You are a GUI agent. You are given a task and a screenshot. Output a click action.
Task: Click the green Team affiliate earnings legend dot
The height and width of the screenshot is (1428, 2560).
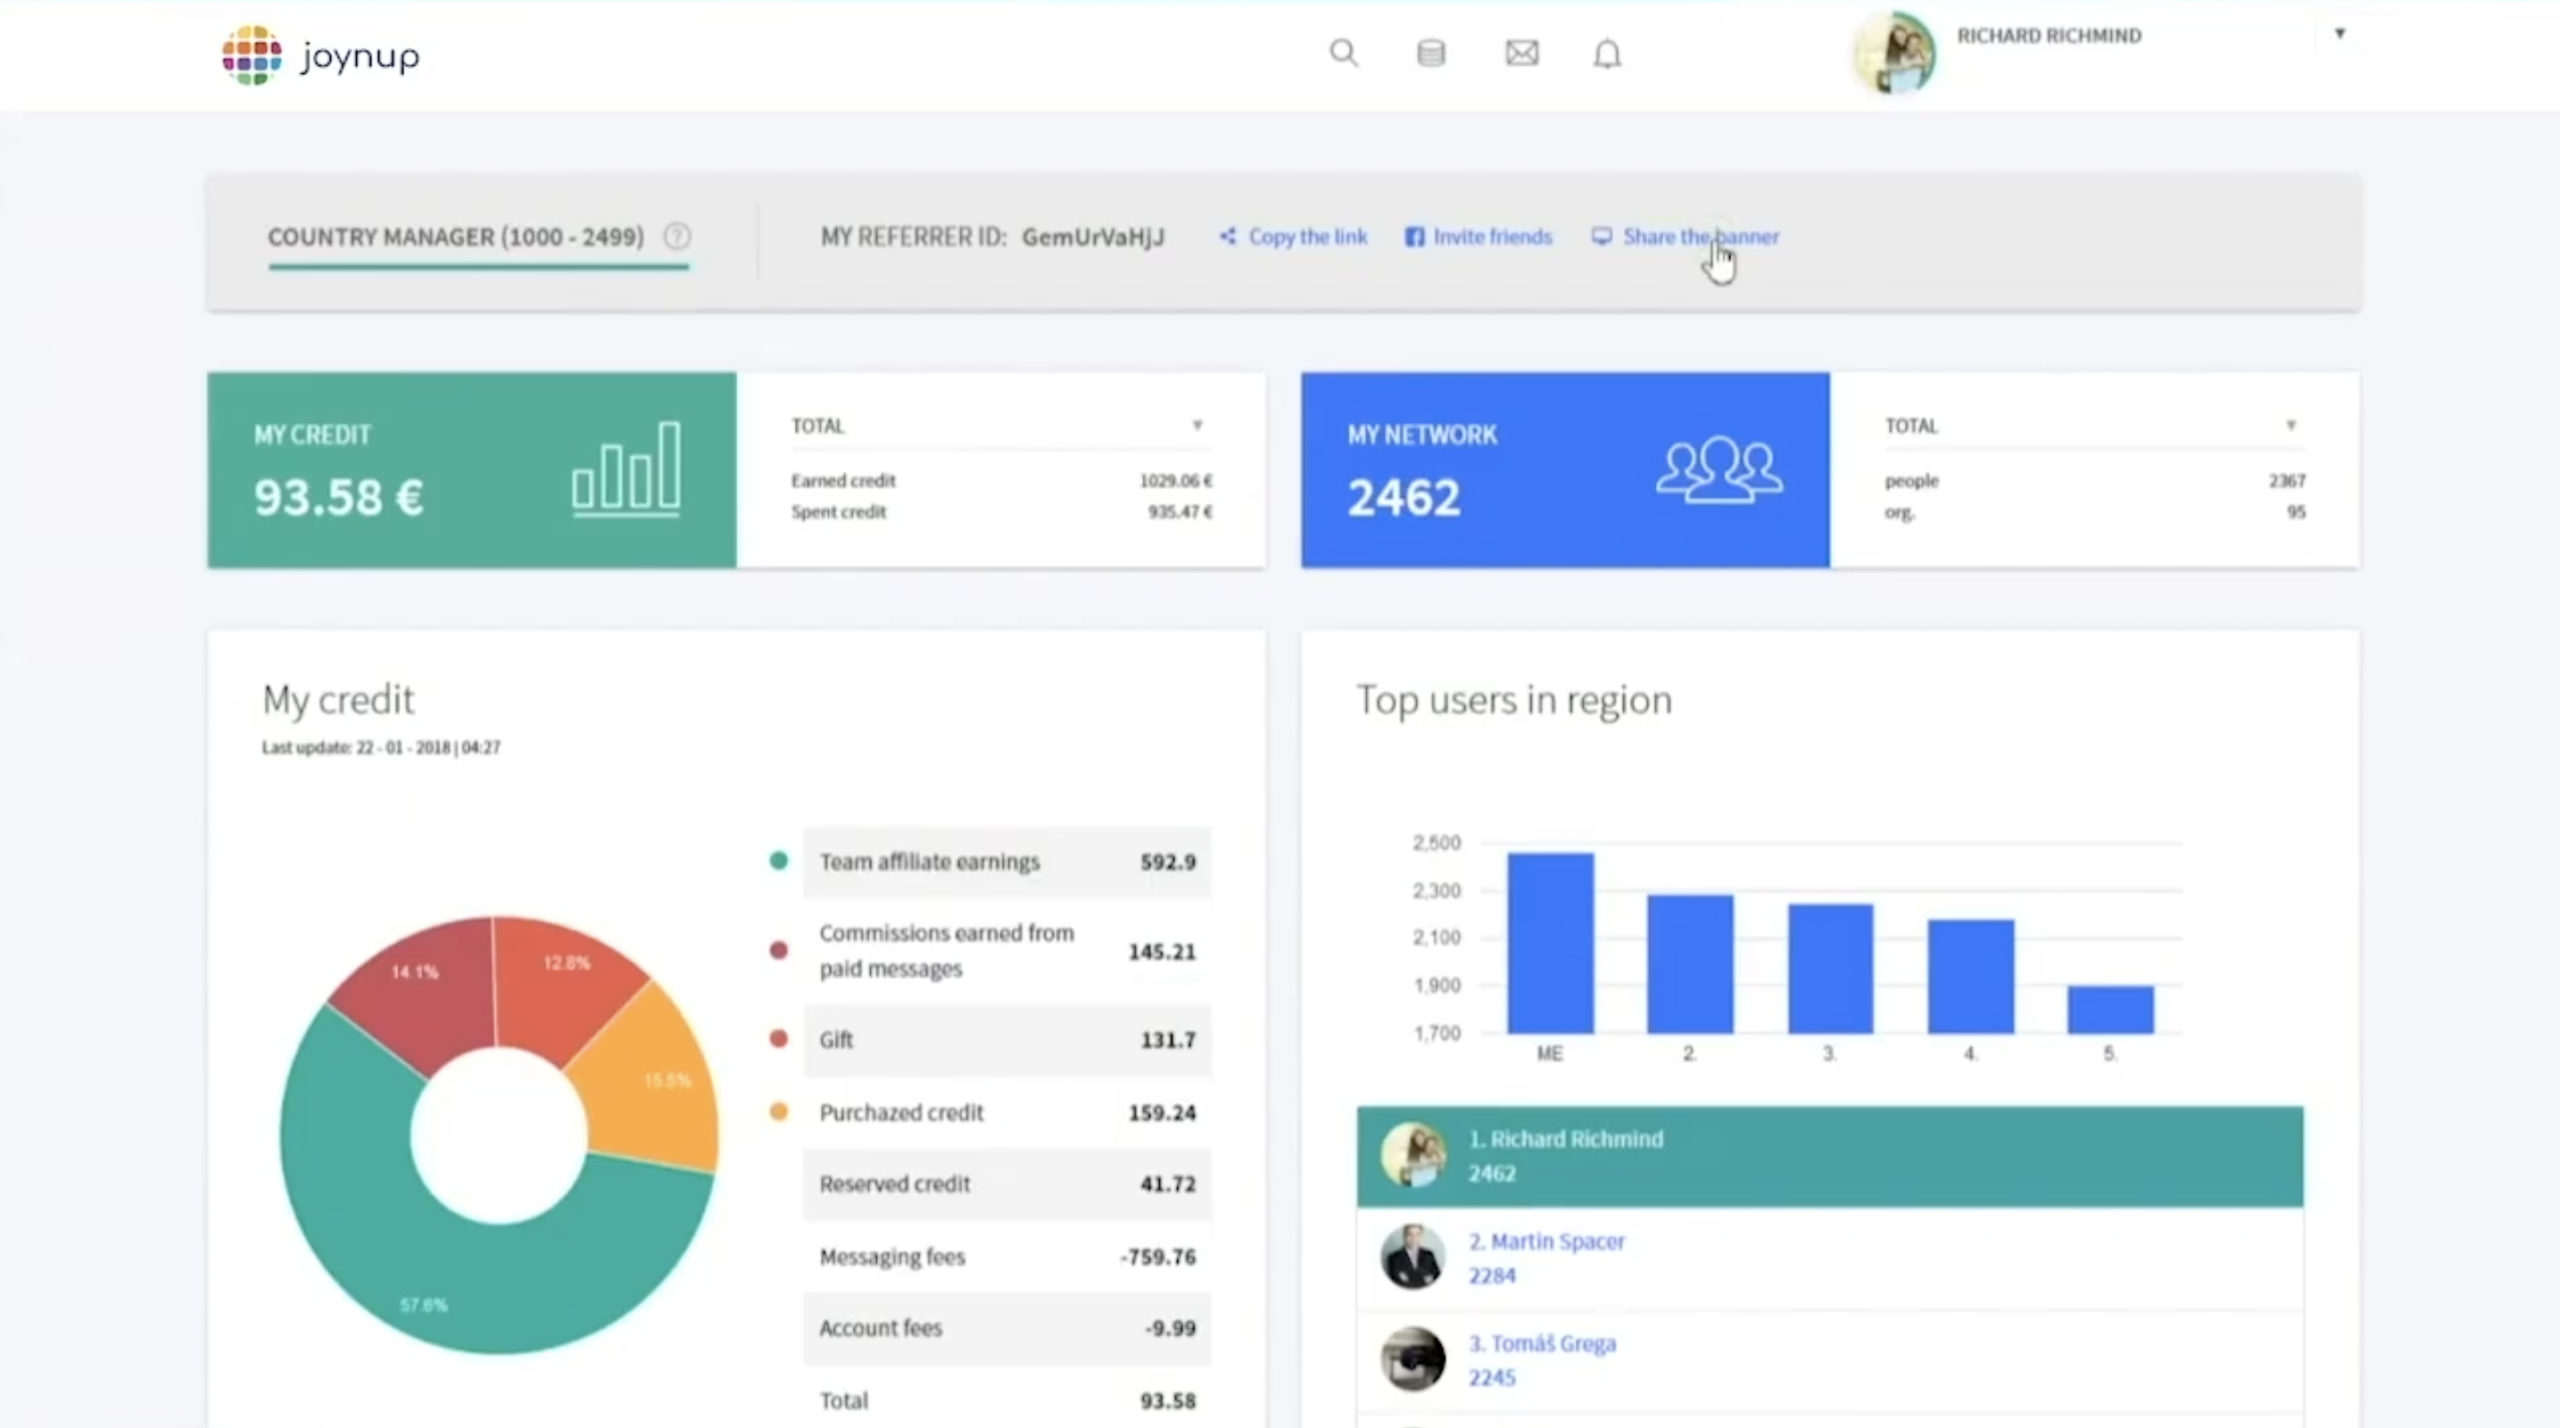tap(778, 861)
